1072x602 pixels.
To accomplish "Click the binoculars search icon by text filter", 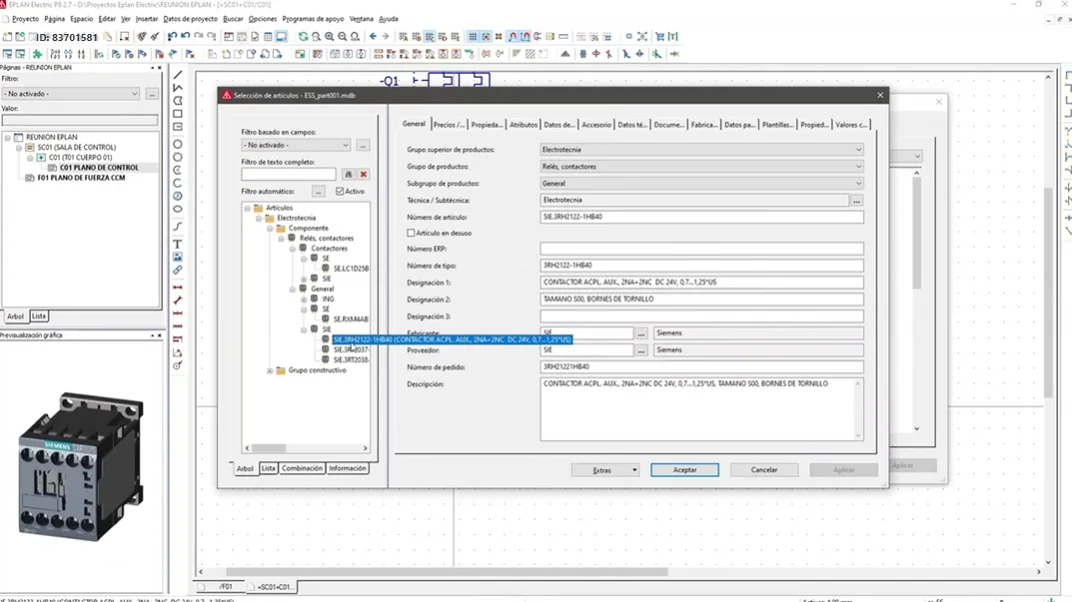I will (348, 174).
